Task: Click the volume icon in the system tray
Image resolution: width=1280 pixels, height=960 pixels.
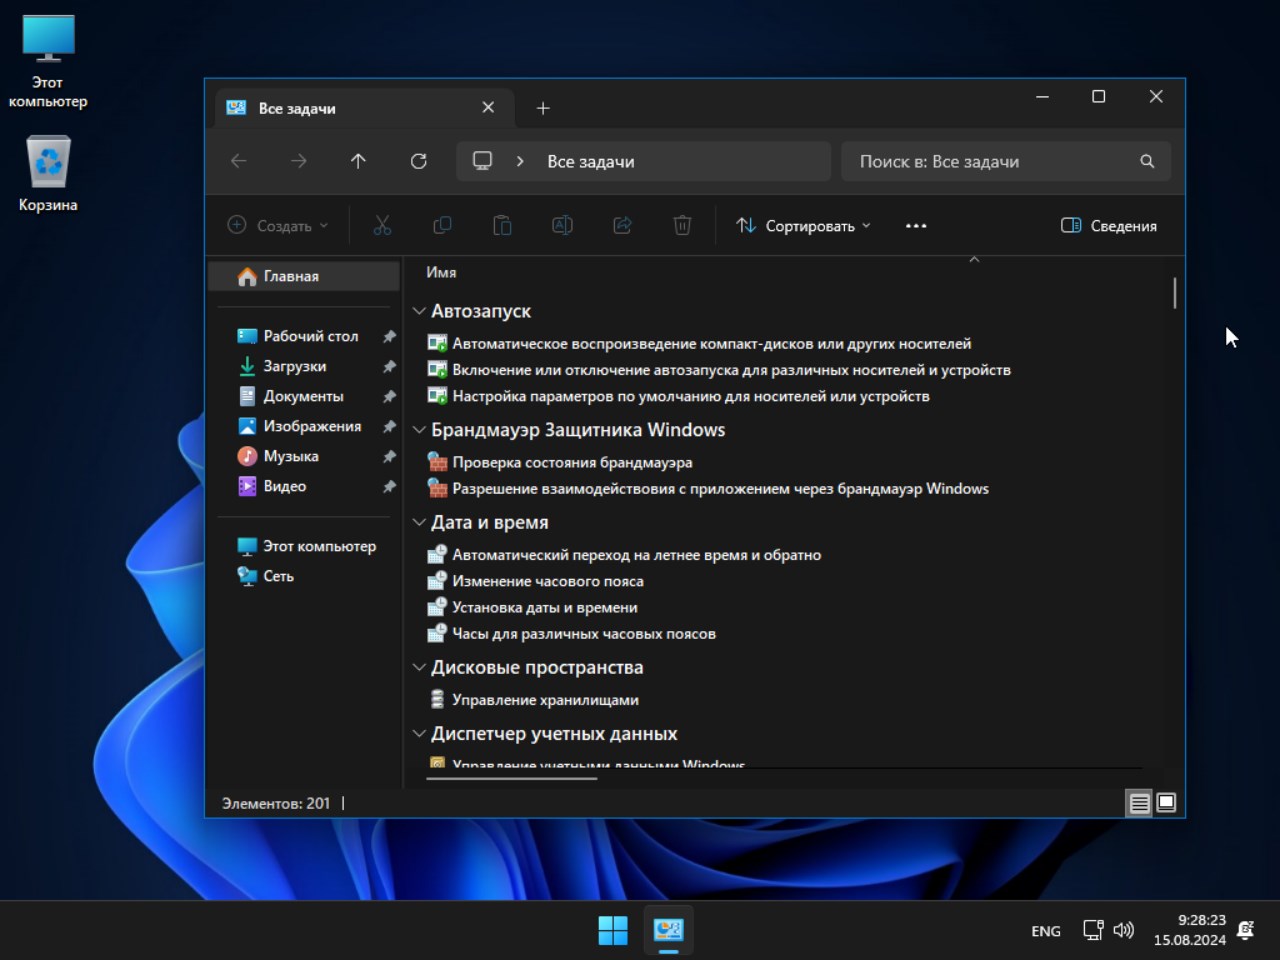Action: point(1124,930)
